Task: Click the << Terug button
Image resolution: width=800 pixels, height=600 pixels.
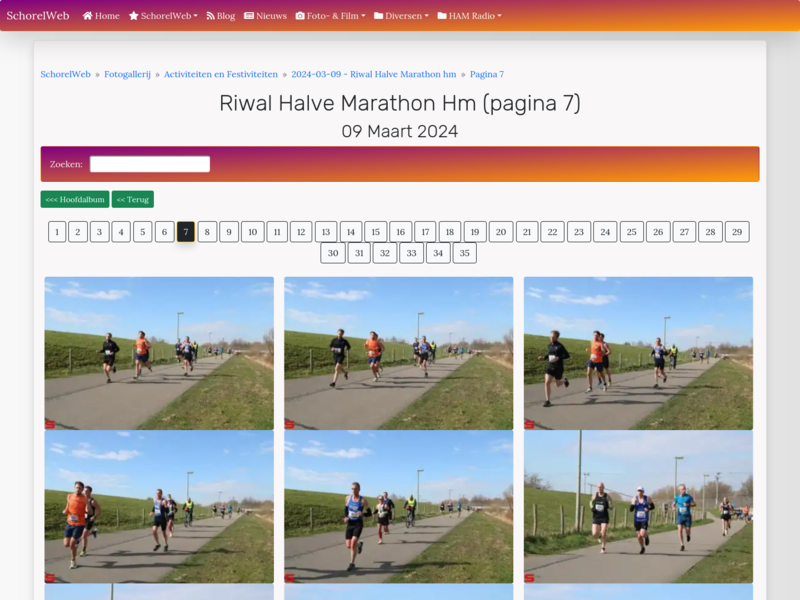Action: [x=133, y=199]
